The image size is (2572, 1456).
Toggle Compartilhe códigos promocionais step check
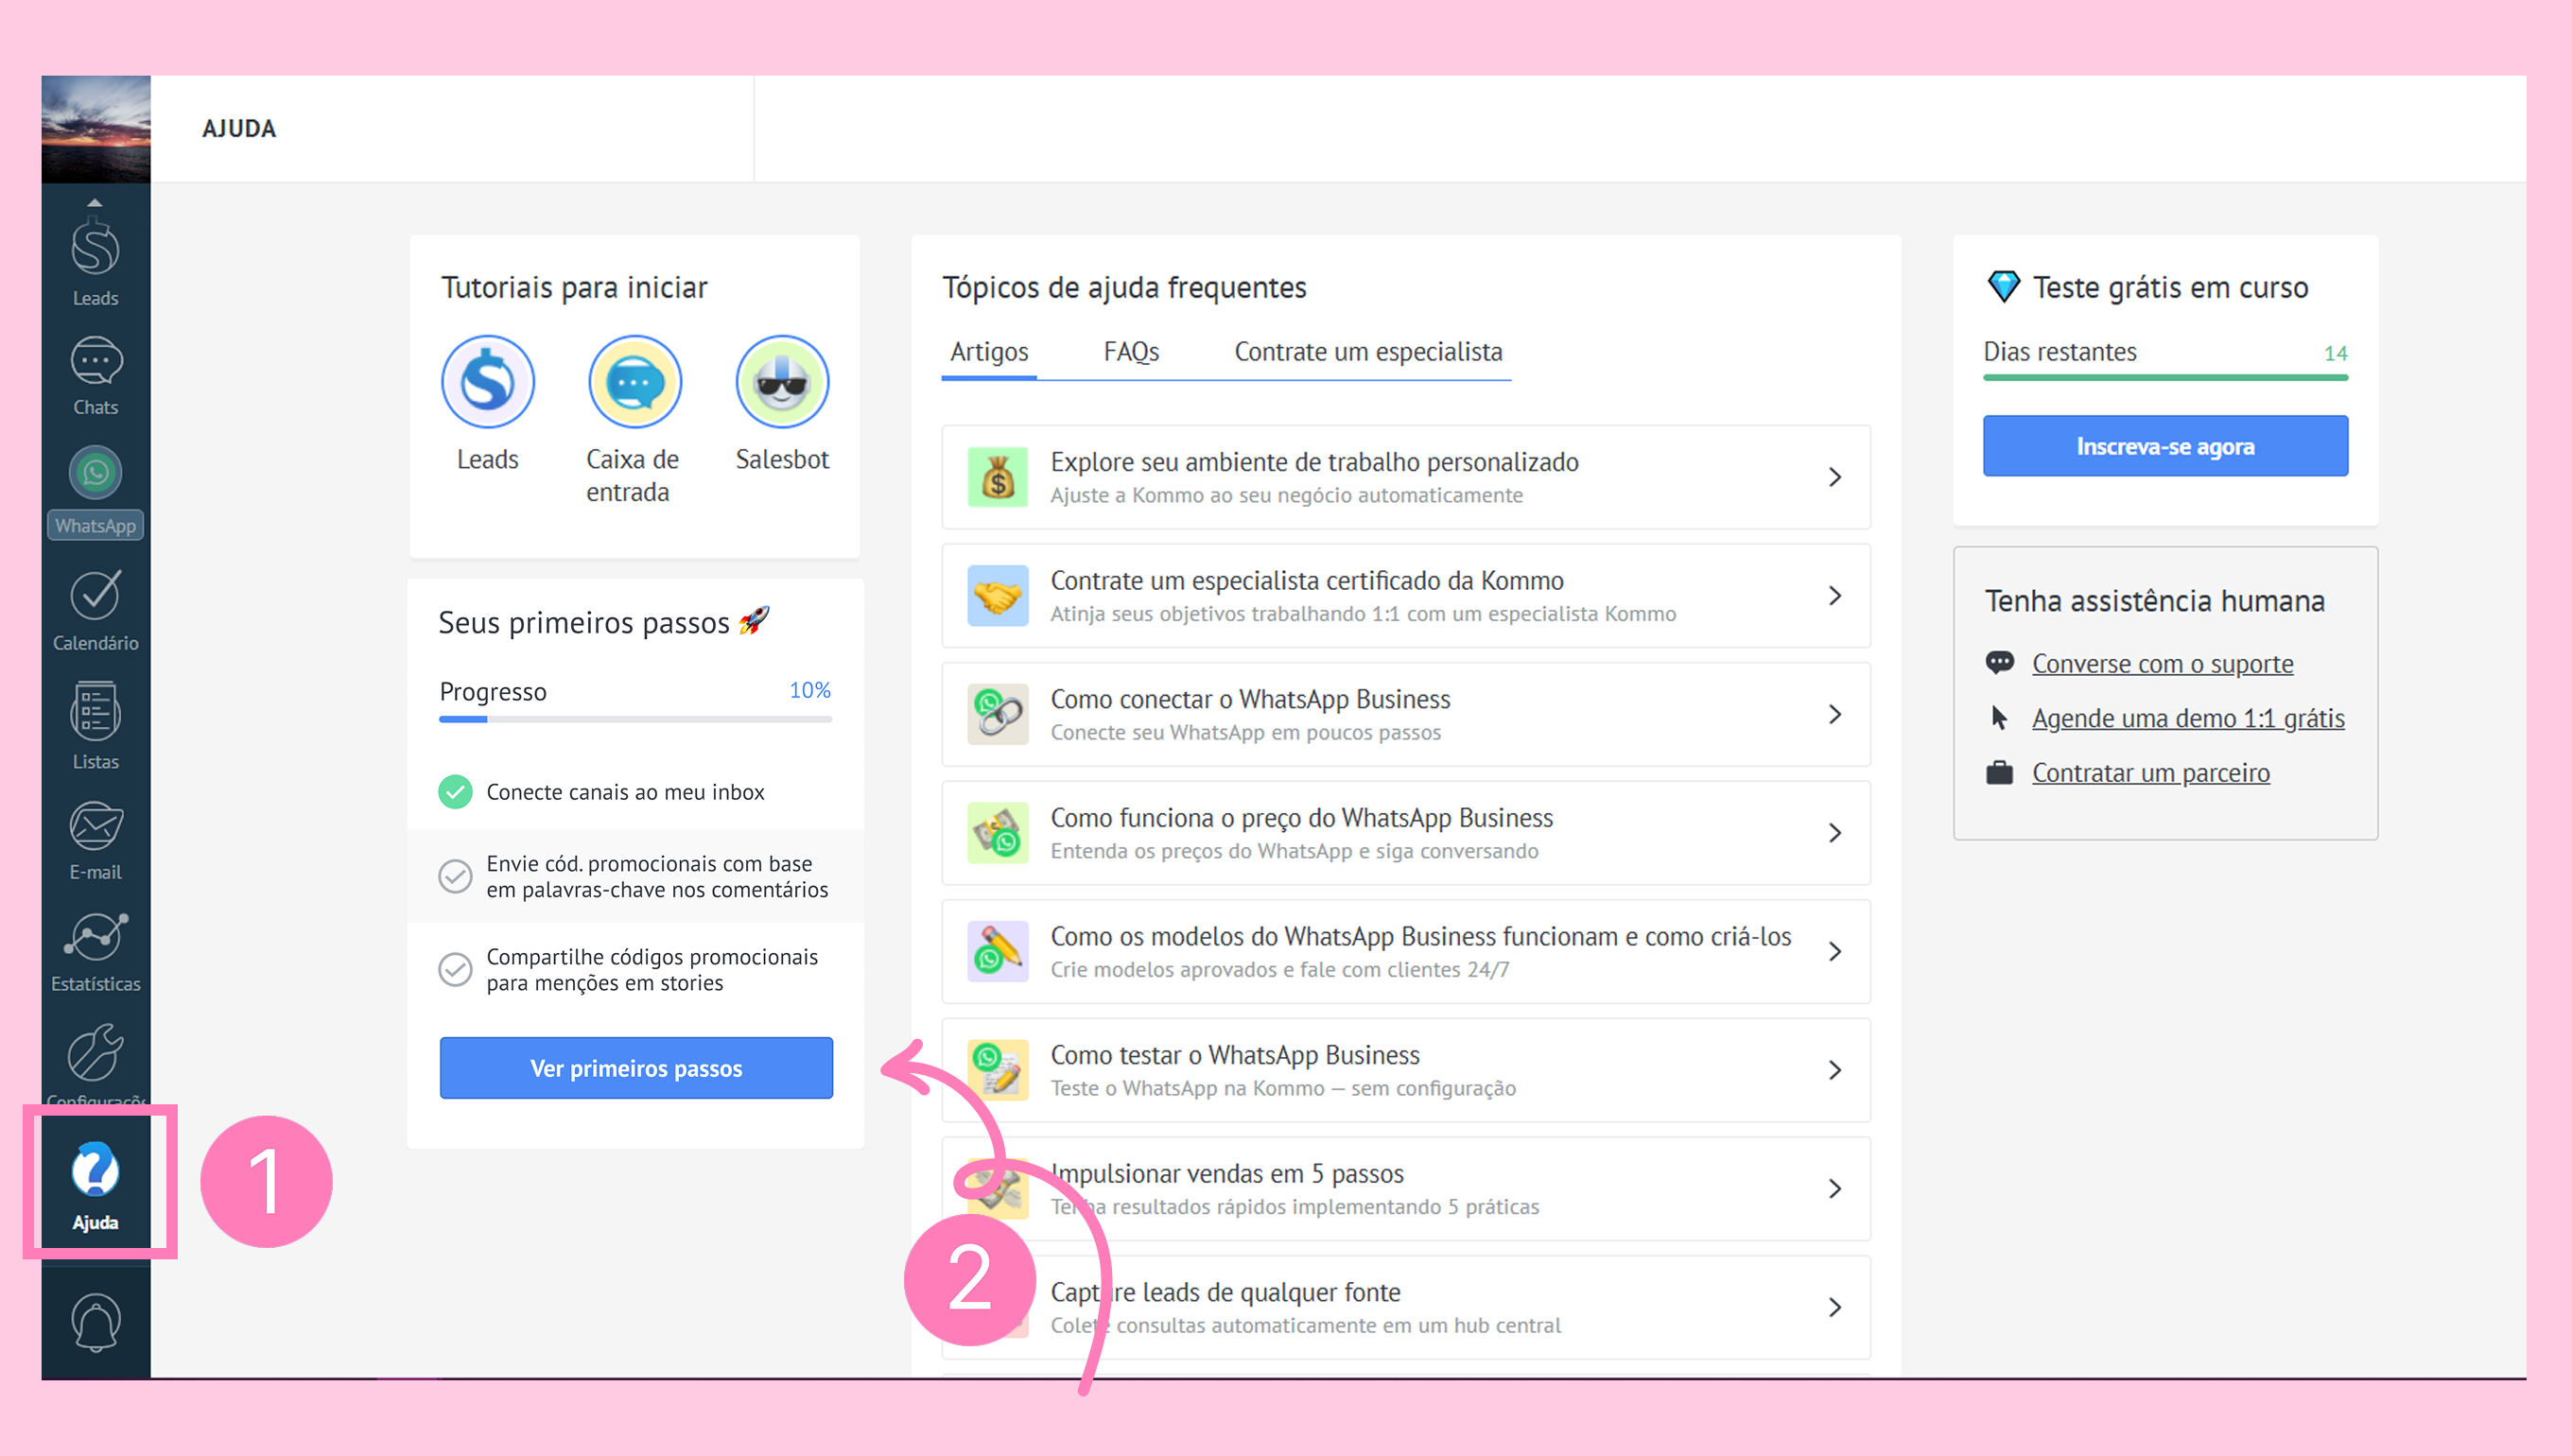pyautogui.click(x=455, y=969)
